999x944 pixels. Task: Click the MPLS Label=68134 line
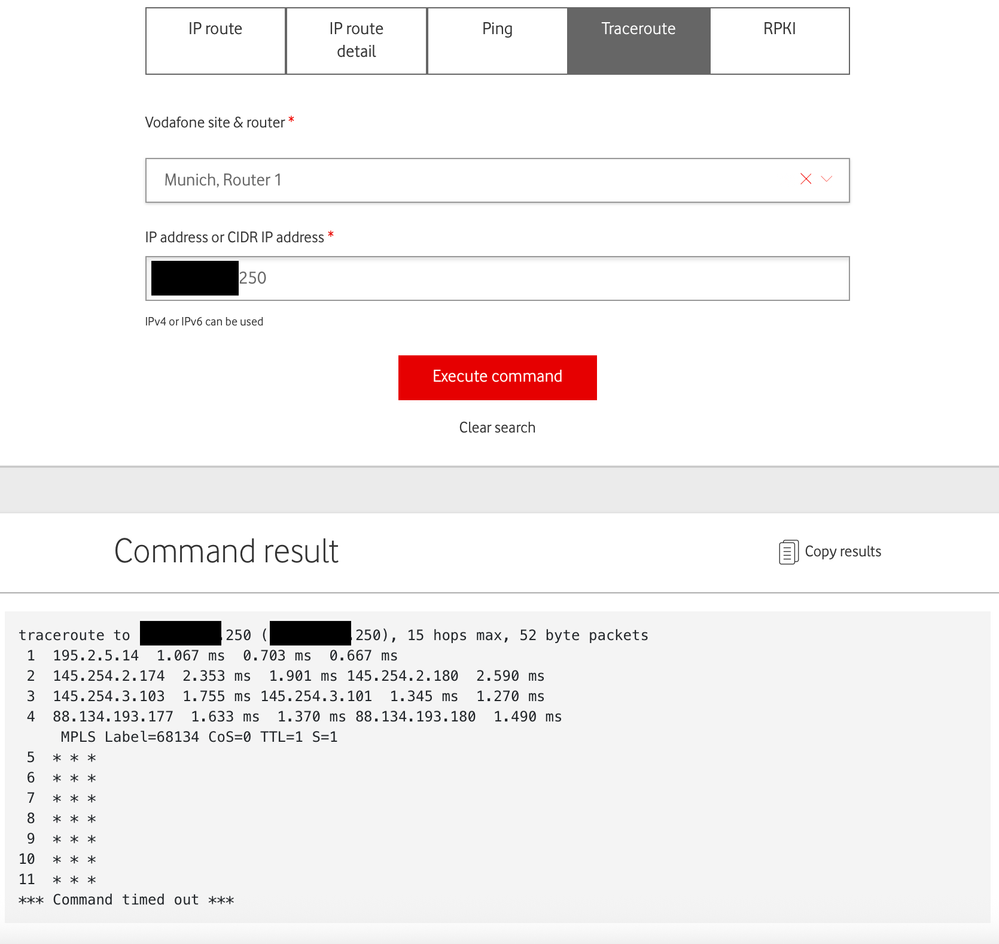(199, 737)
